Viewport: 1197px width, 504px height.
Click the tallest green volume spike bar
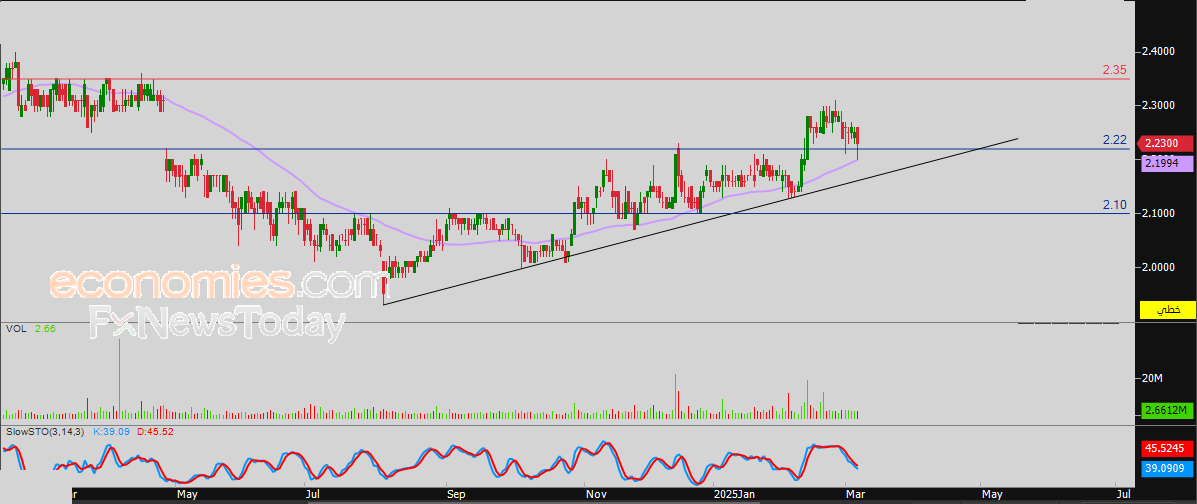[120, 379]
